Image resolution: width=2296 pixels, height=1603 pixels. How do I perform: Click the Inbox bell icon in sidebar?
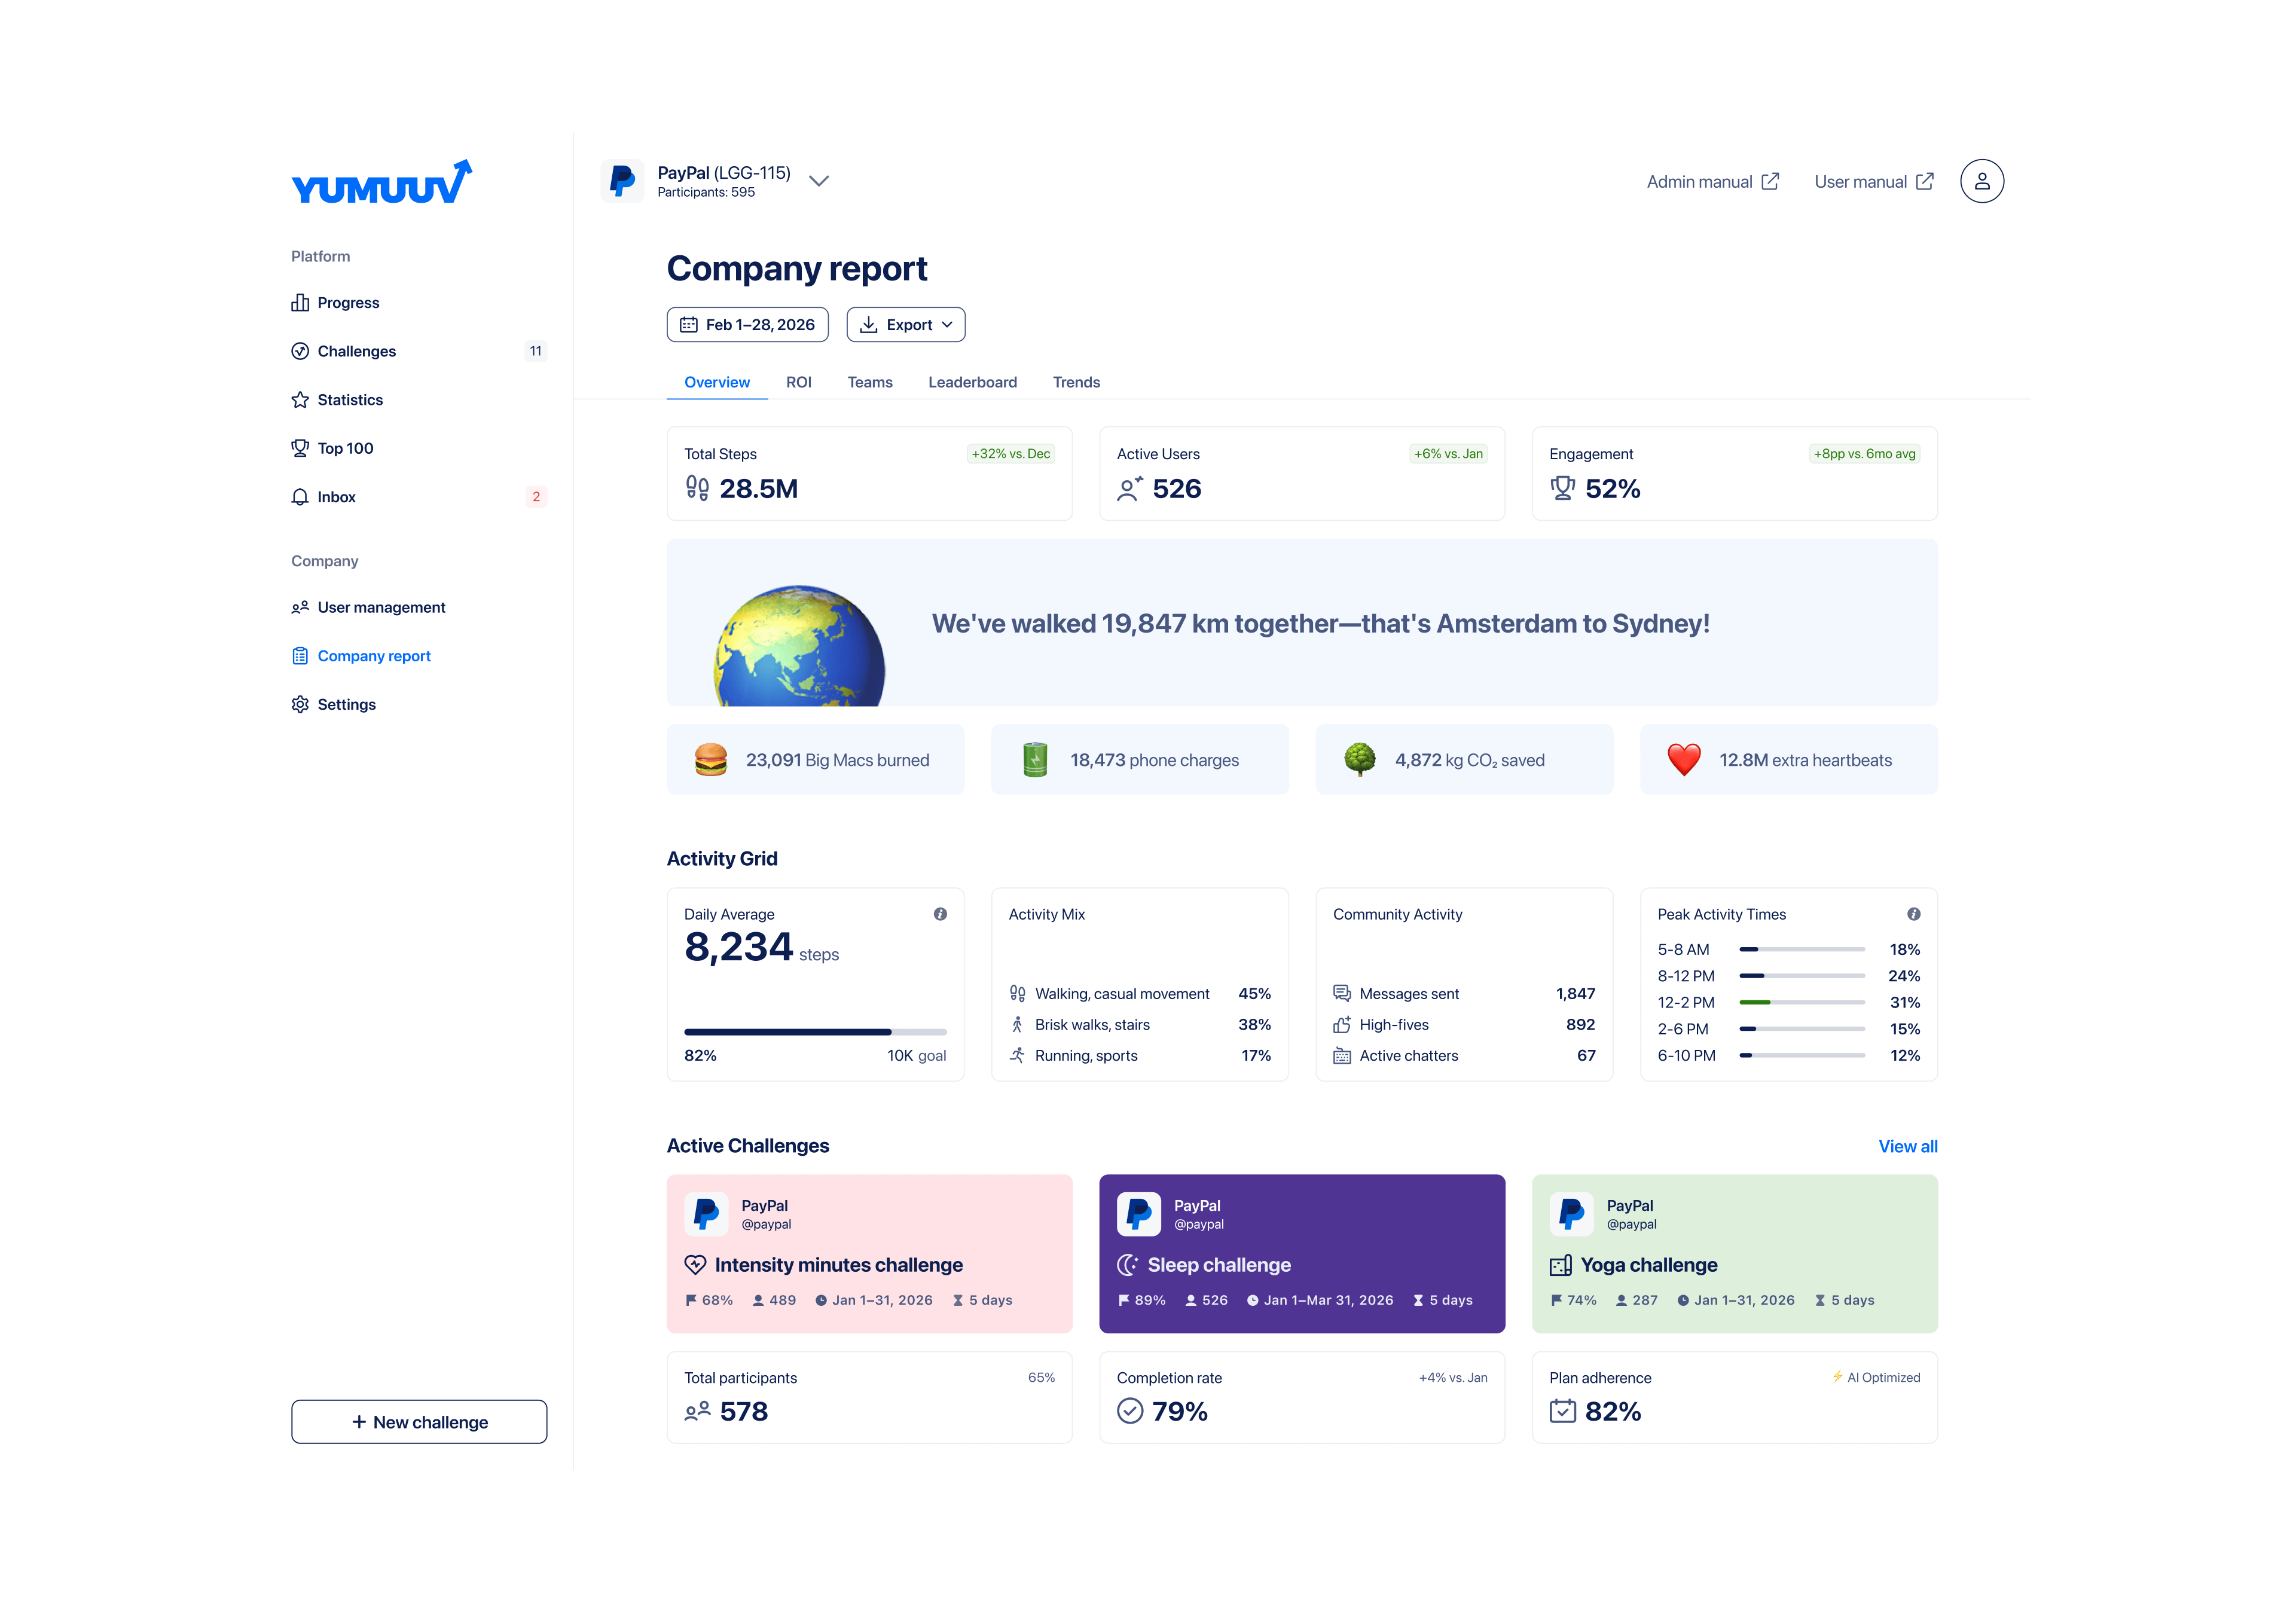[300, 497]
